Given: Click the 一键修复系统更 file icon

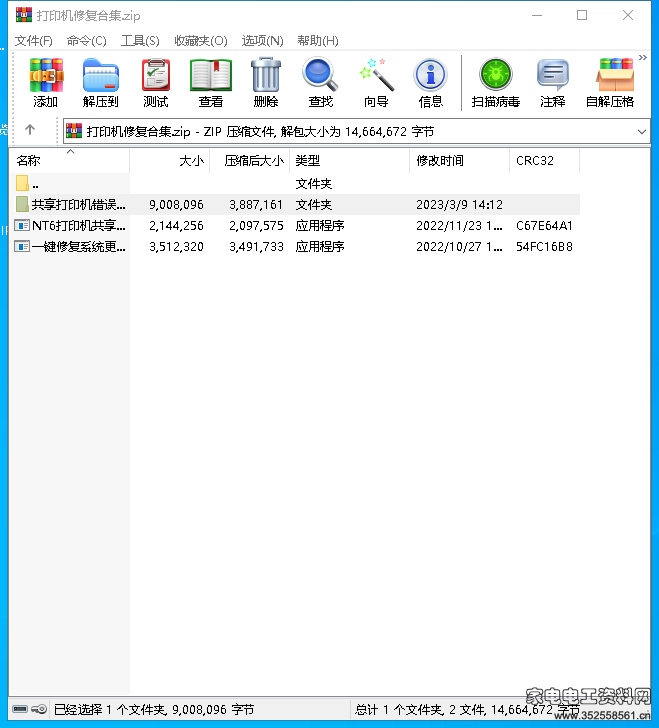Looking at the screenshot, I should pos(22,247).
